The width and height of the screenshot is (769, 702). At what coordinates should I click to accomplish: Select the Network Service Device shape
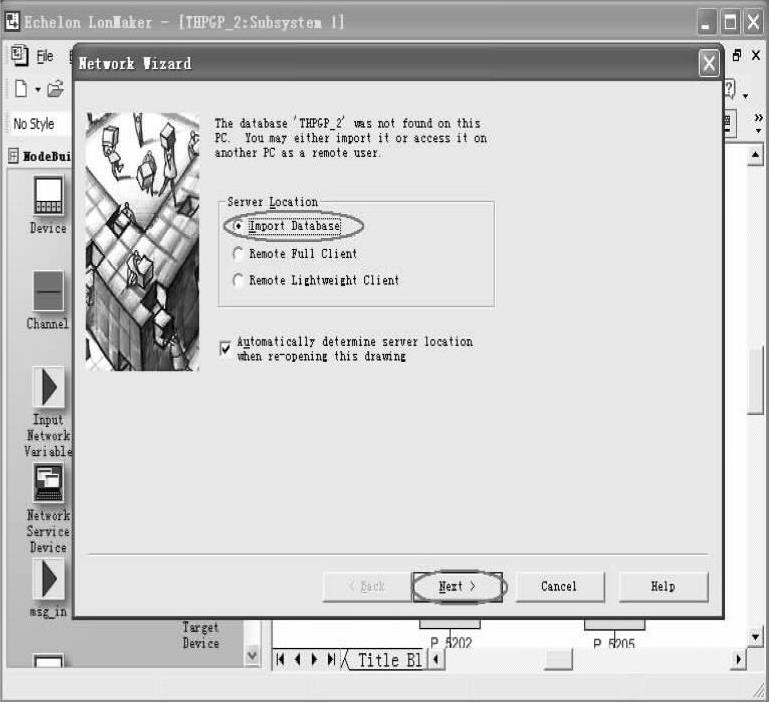coord(48,483)
